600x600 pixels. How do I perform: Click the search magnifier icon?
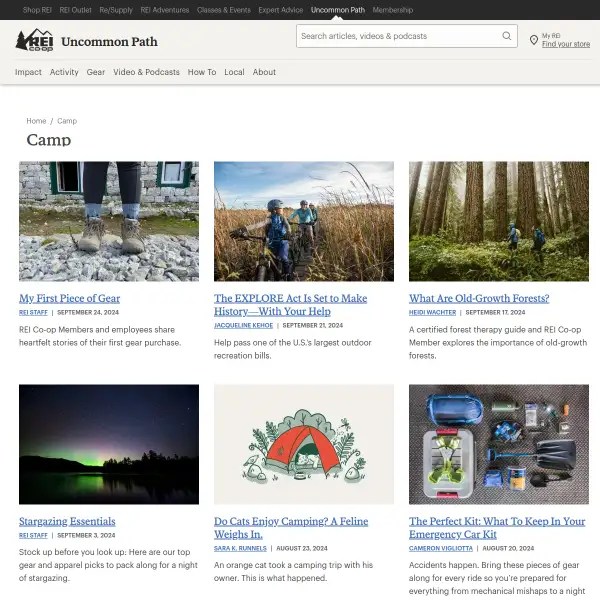506,36
